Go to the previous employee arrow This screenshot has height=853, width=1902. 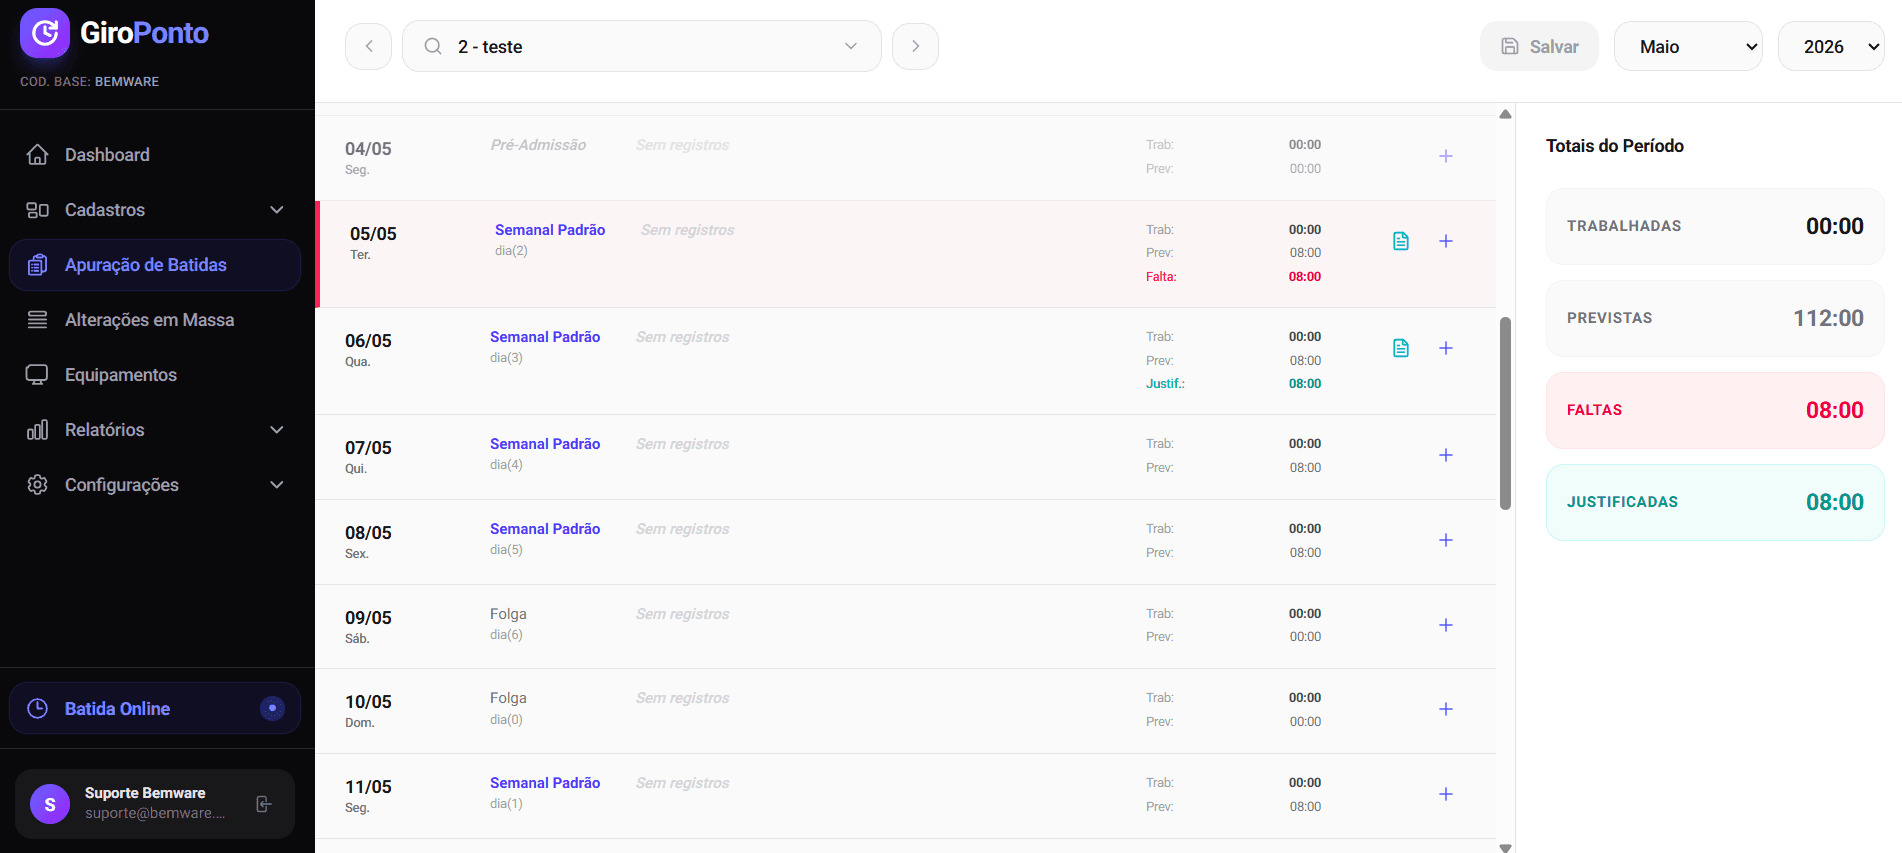click(x=368, y=47)
